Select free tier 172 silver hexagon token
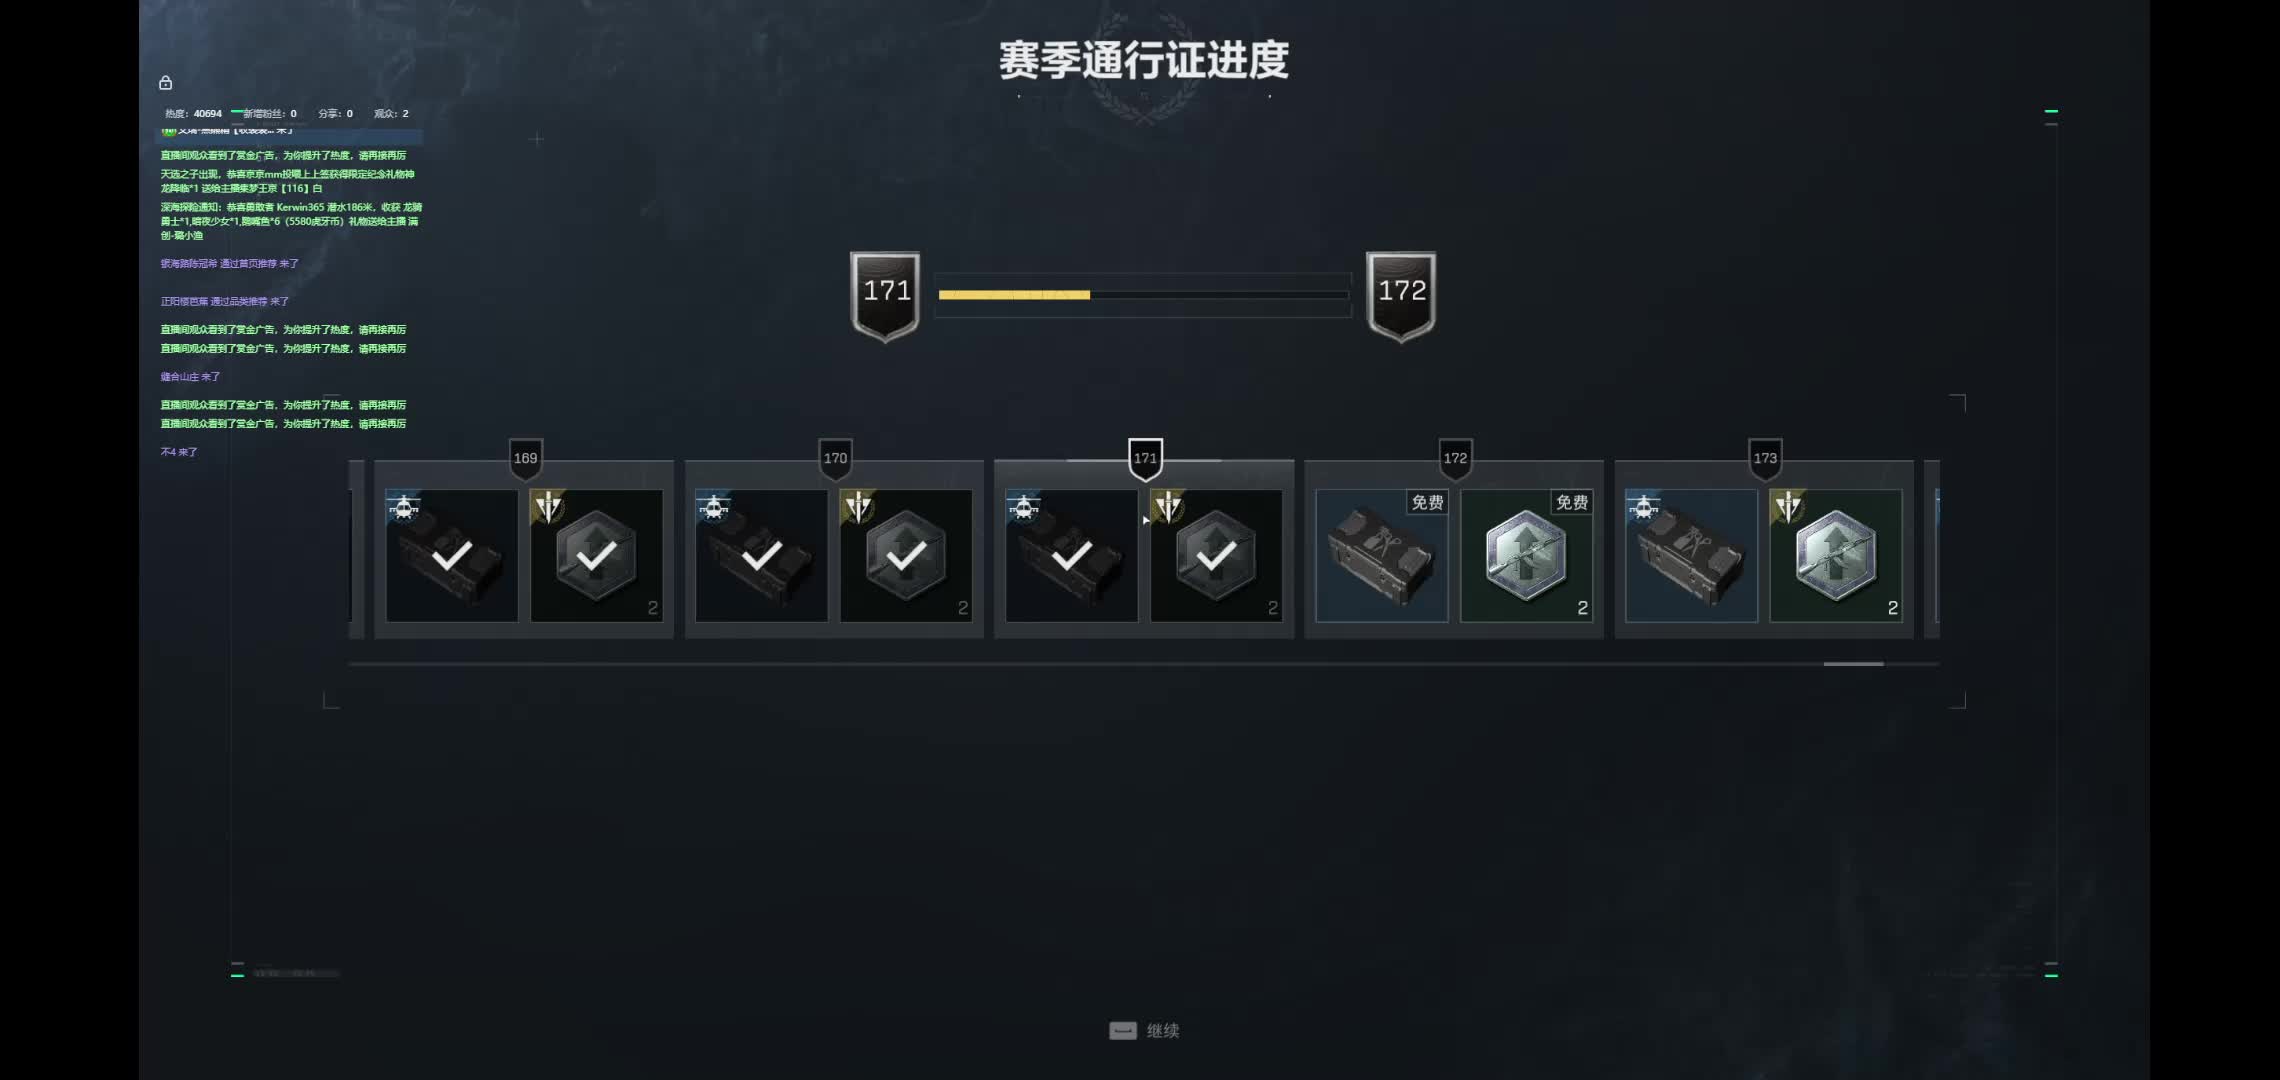Viewport: 2280px width, 1080px height. point(1526,556)
